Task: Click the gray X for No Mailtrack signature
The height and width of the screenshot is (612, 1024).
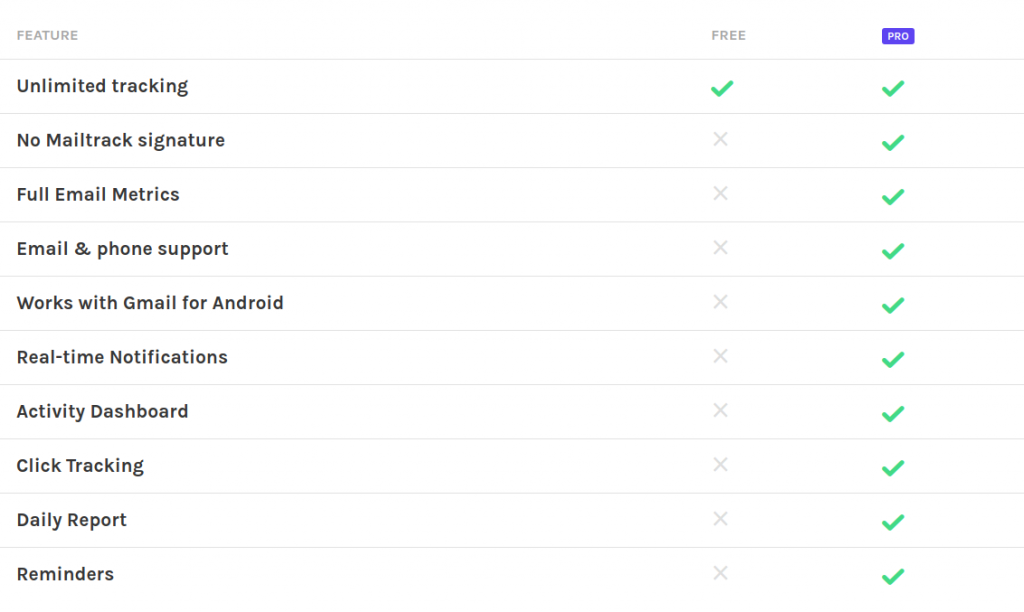Action: (x=720, y=139)
